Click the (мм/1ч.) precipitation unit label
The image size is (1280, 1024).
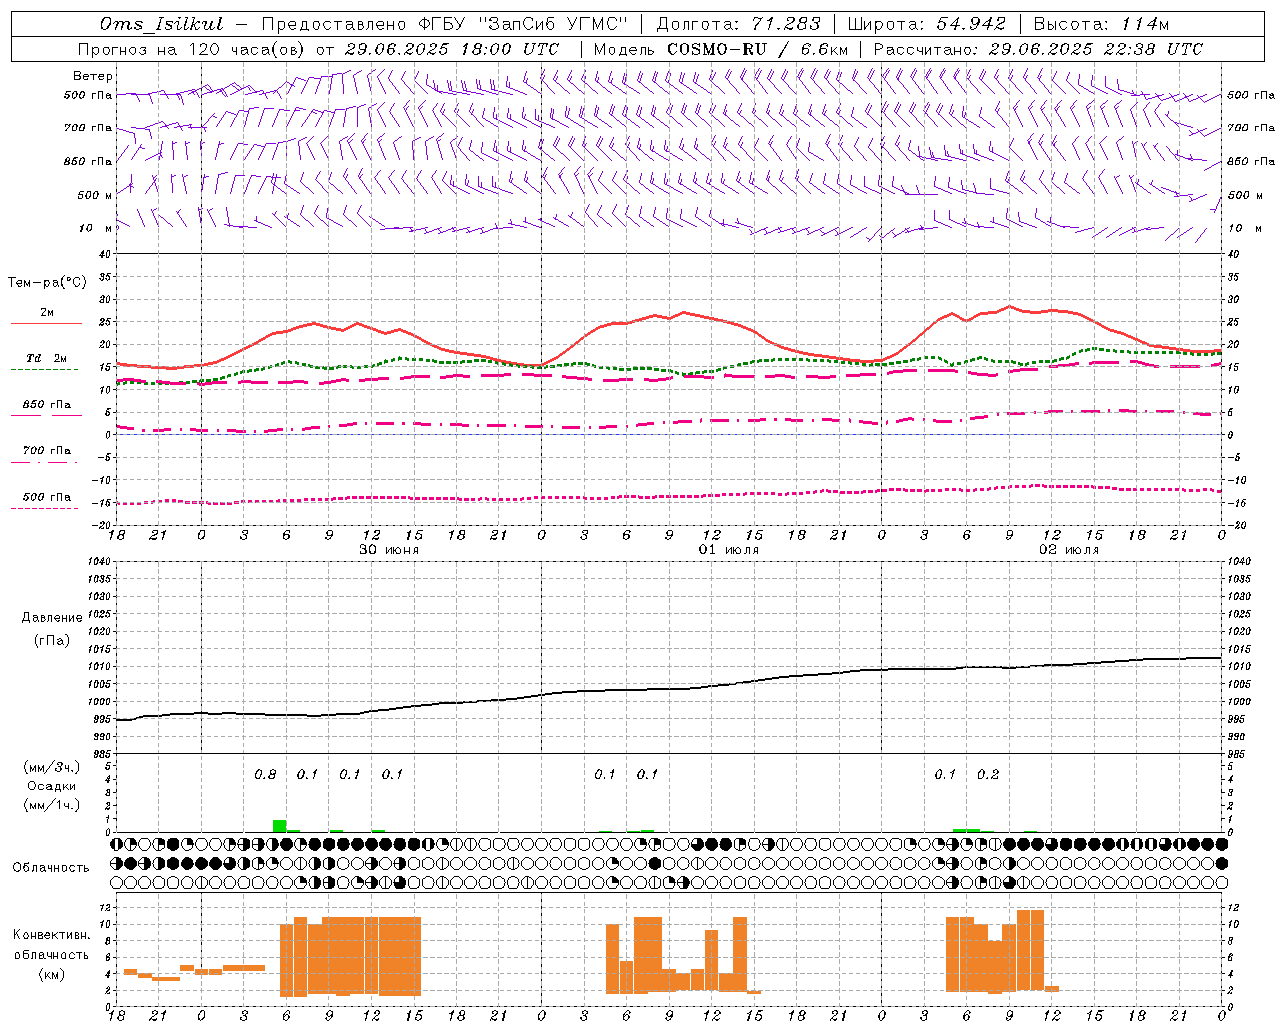(x=52, y=805)
